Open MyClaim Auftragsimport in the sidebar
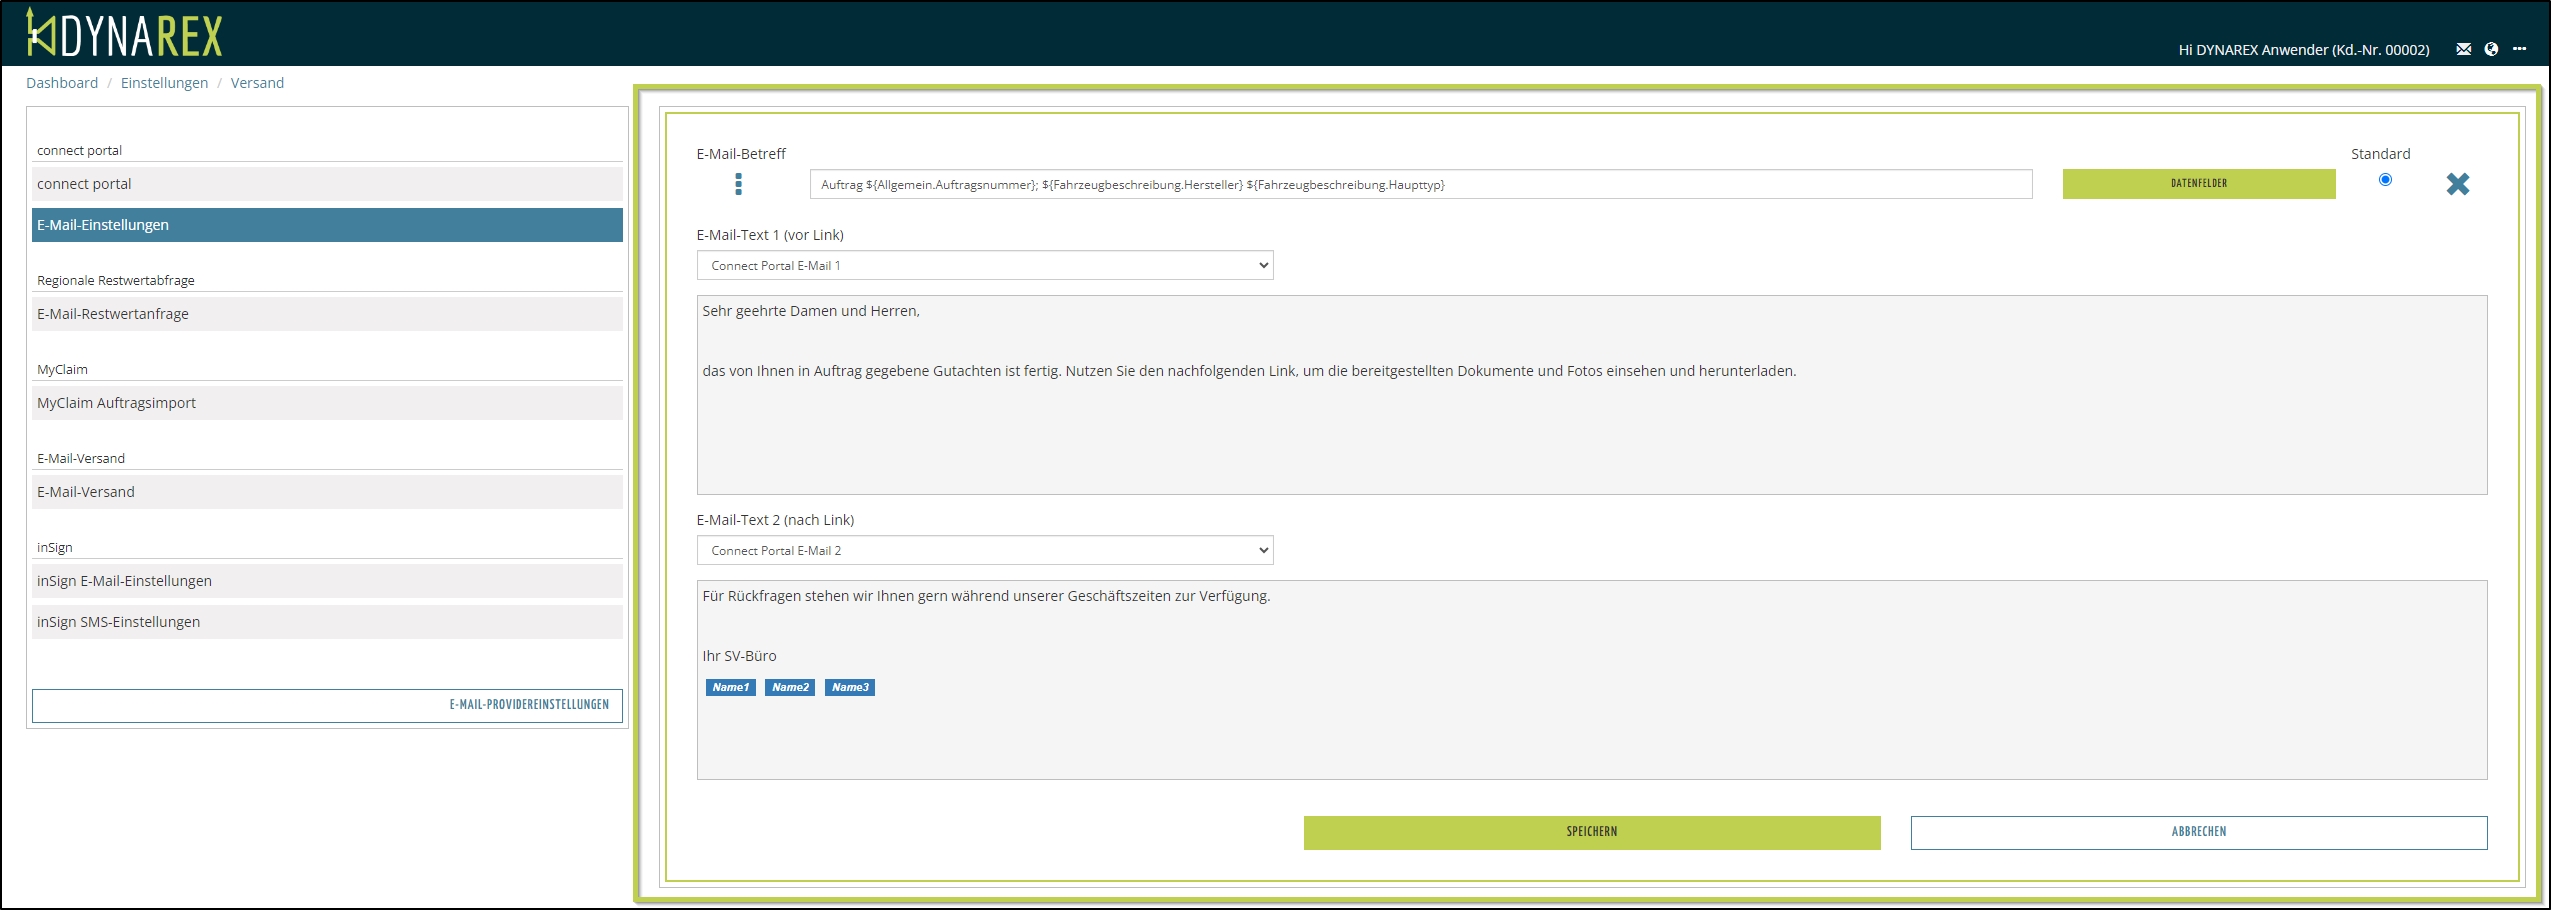Screen dimensions: 2551x910 (327, 403)
